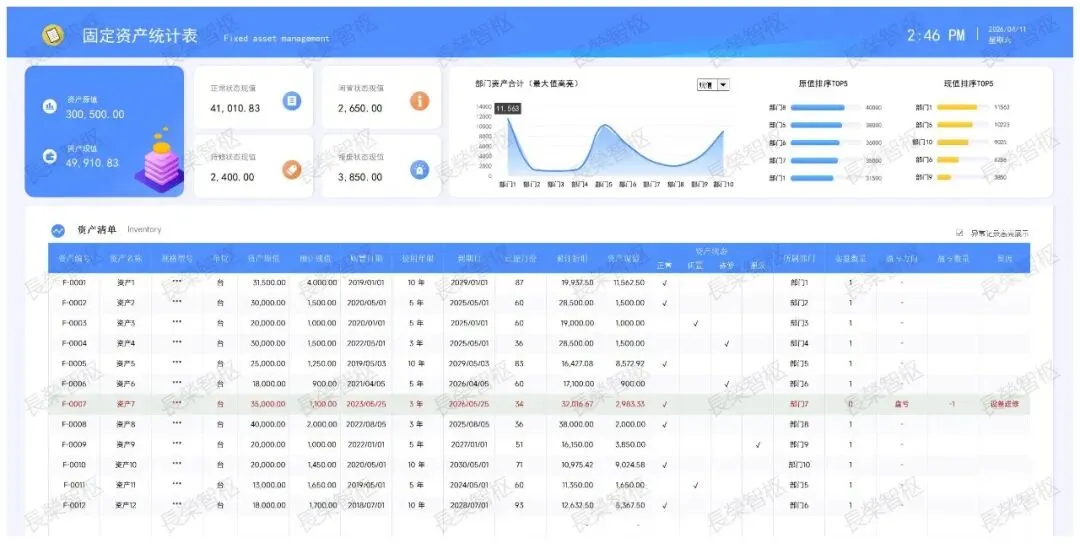Image resolution: width=1080 pixels, height=543 pixels.
Task: Click the status checkmark in row F-0011
Action: 696,485
